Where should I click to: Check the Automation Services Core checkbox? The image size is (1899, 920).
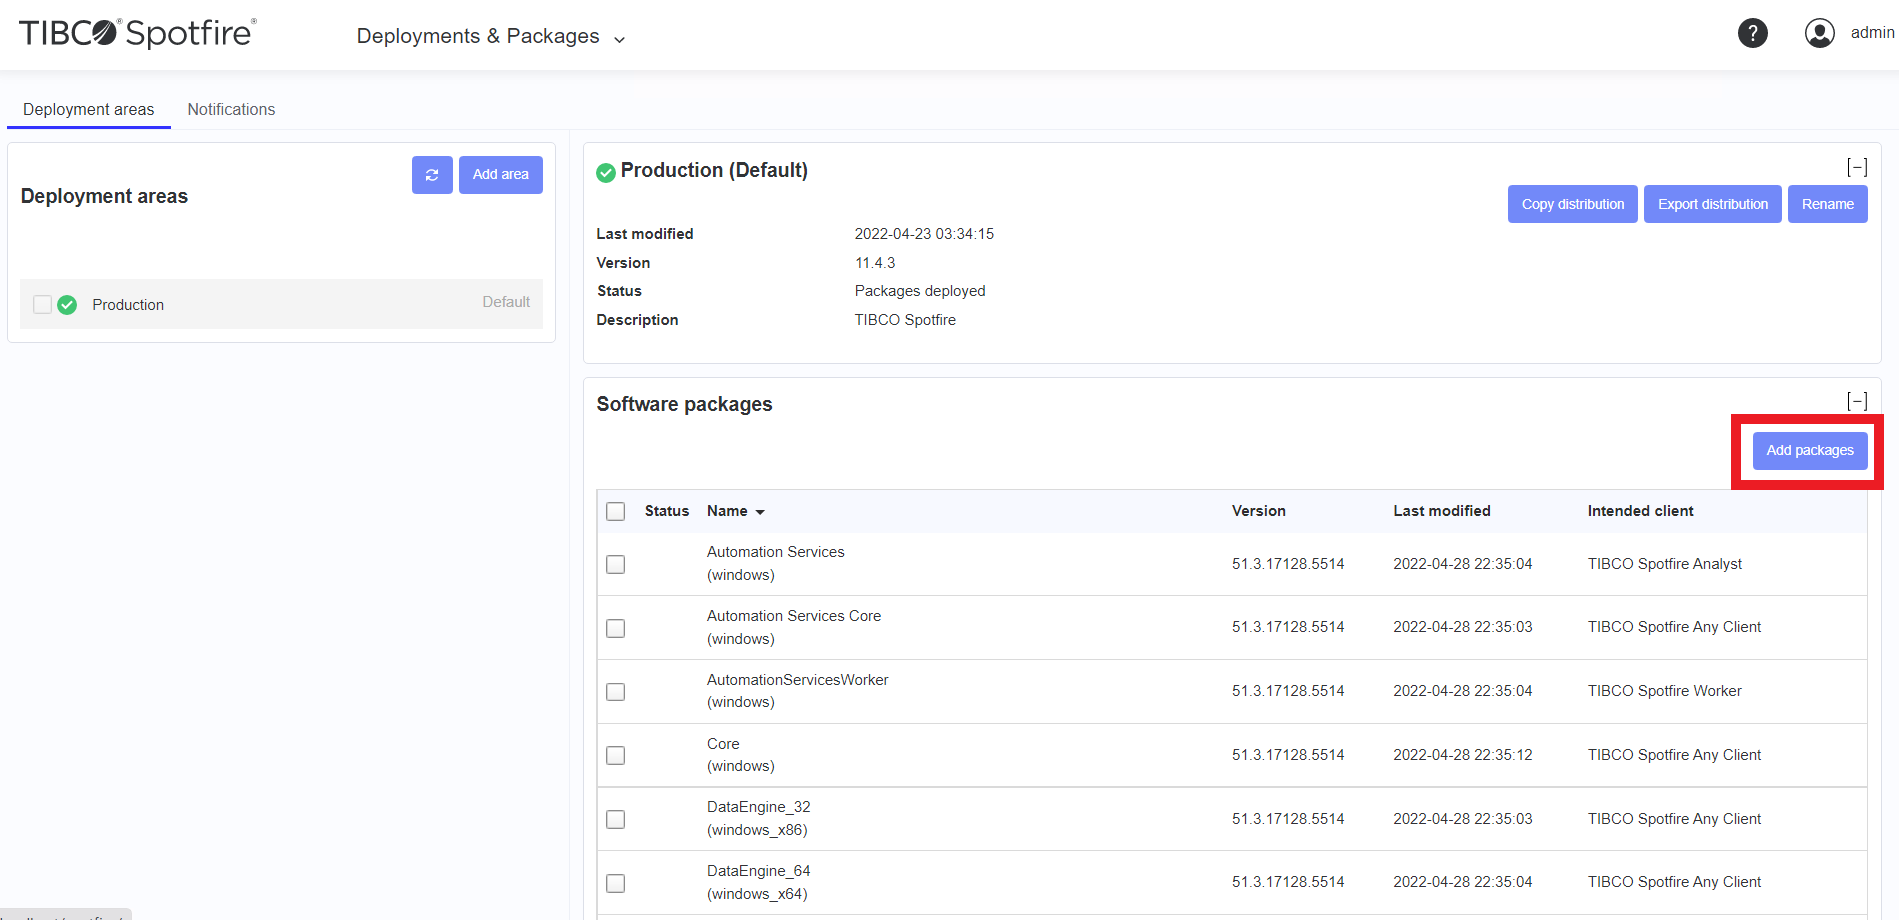click(x=616, y=629)
